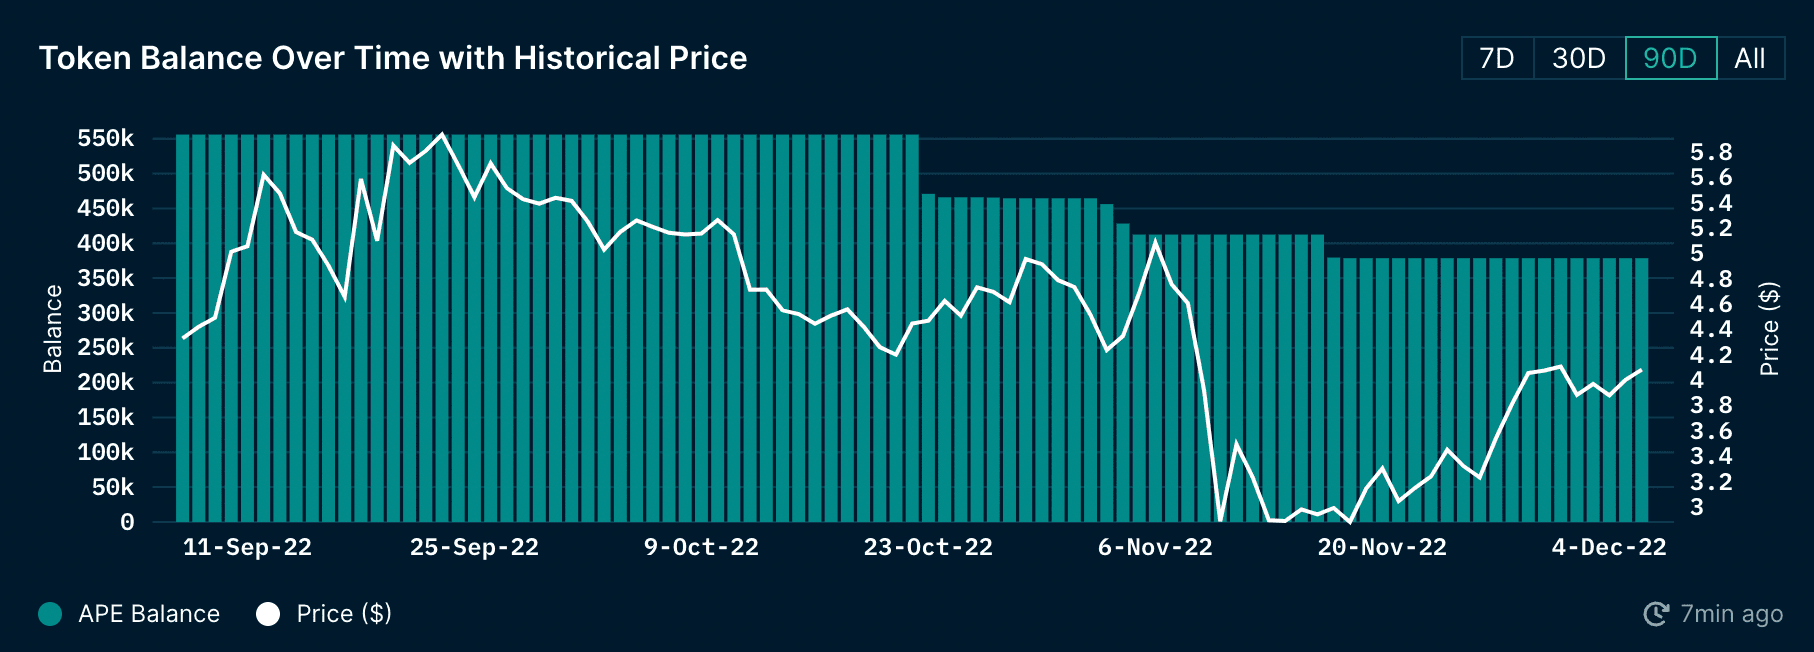Click the 11-Sep-22 date axis label
The width and height of the screenshot is (1814, 652).
coord(247,547)
